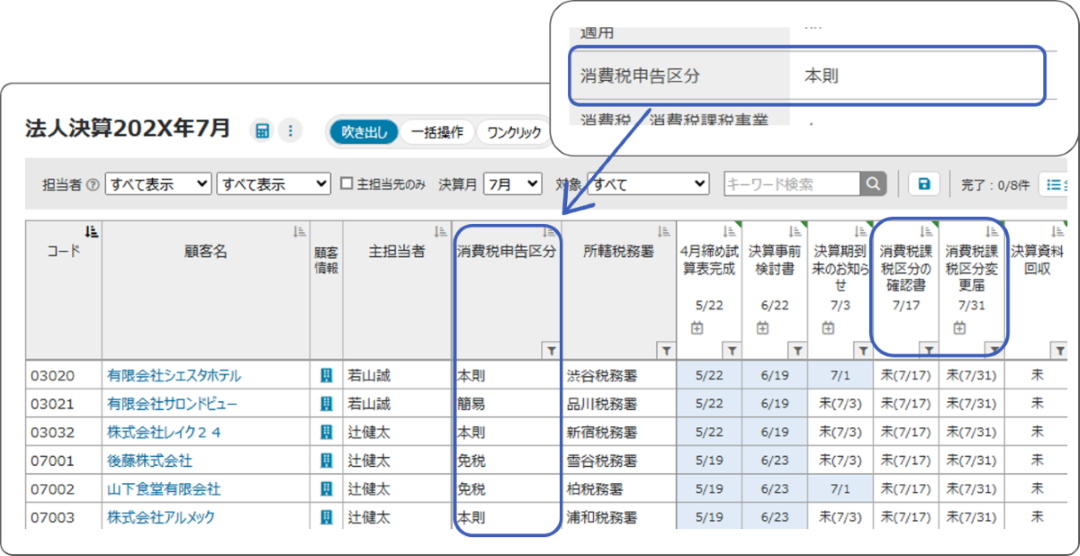Open the filter icon in 4月締め試算表完成 column
Screen dimensions: 1080x556
[x=731, y=351]
